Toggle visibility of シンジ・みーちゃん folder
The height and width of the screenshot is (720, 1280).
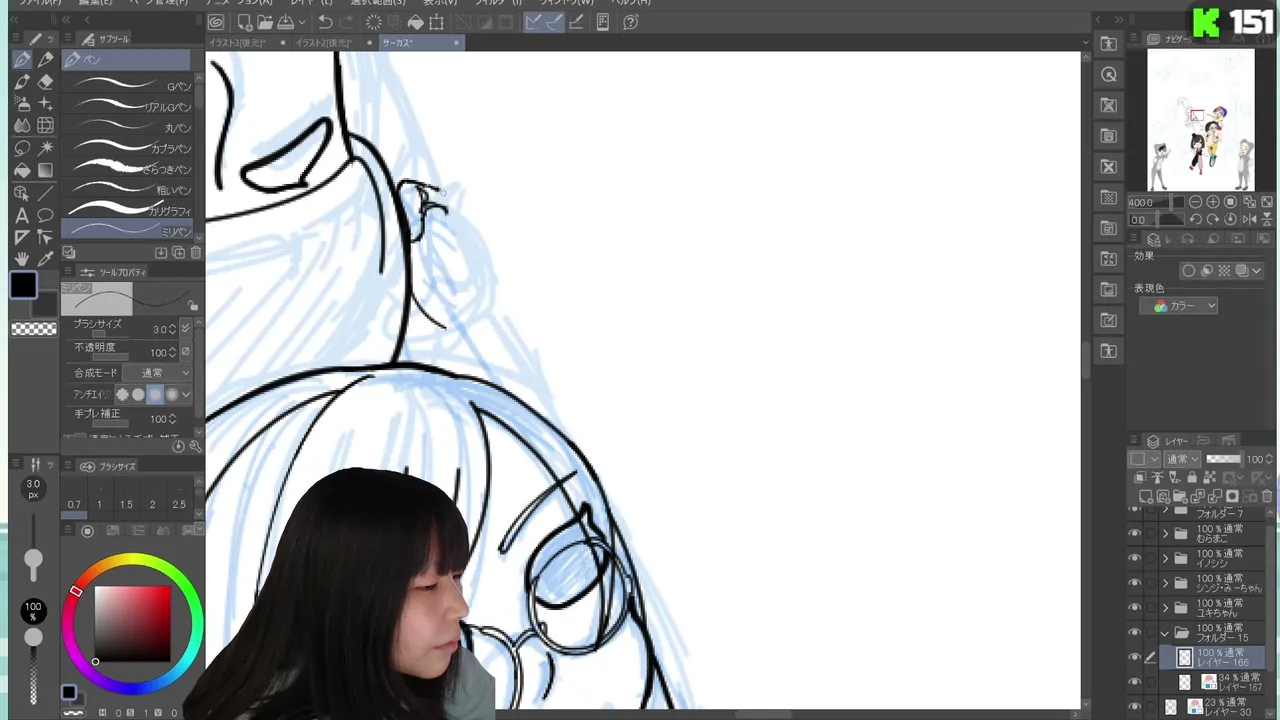click(1134, 583)
